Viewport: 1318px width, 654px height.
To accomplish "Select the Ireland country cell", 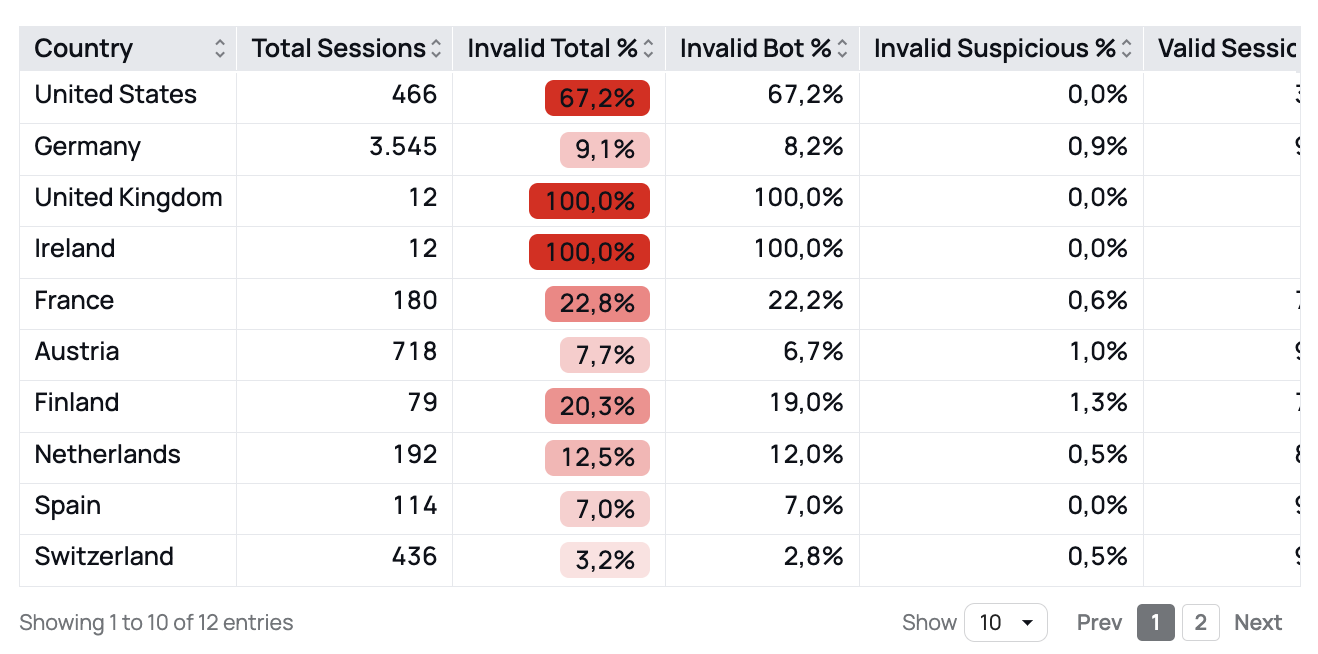I will (75, 248).
